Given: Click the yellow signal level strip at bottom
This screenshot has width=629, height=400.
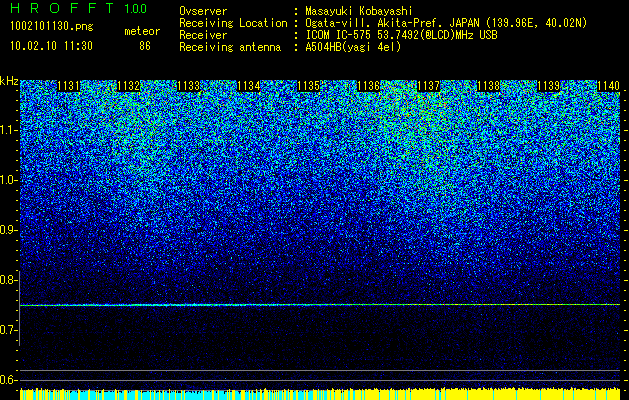Looking at the screenshot, I should click(x=320, y=394).
